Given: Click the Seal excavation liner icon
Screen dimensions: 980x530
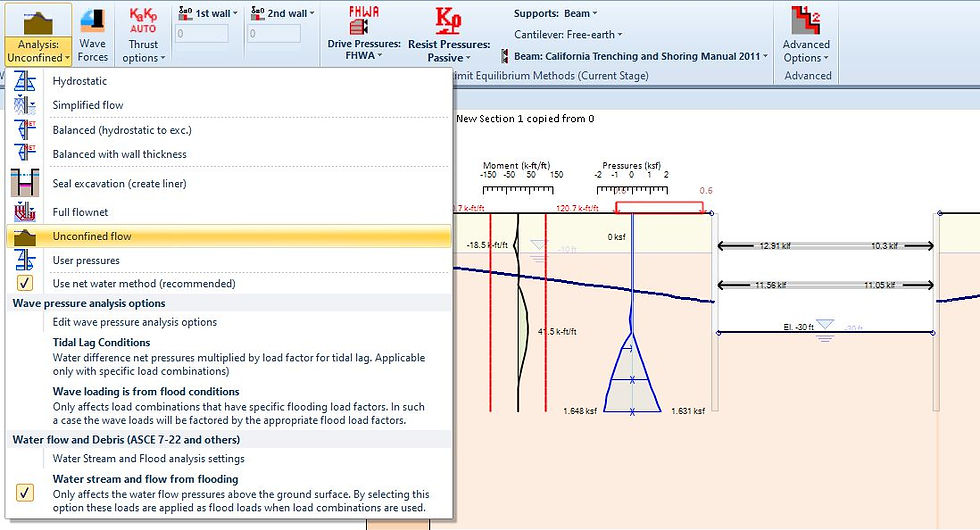Looking at the screenshot, I should [25, 183].
